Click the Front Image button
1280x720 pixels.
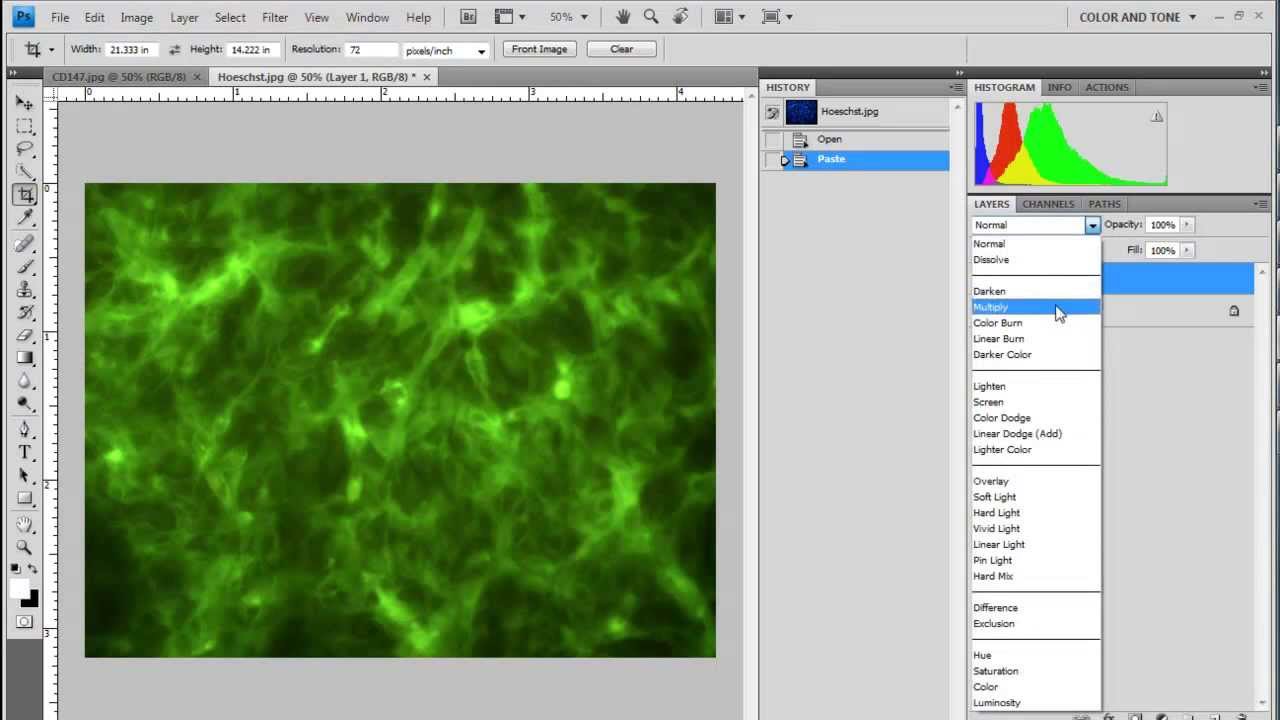click(539, 49)
